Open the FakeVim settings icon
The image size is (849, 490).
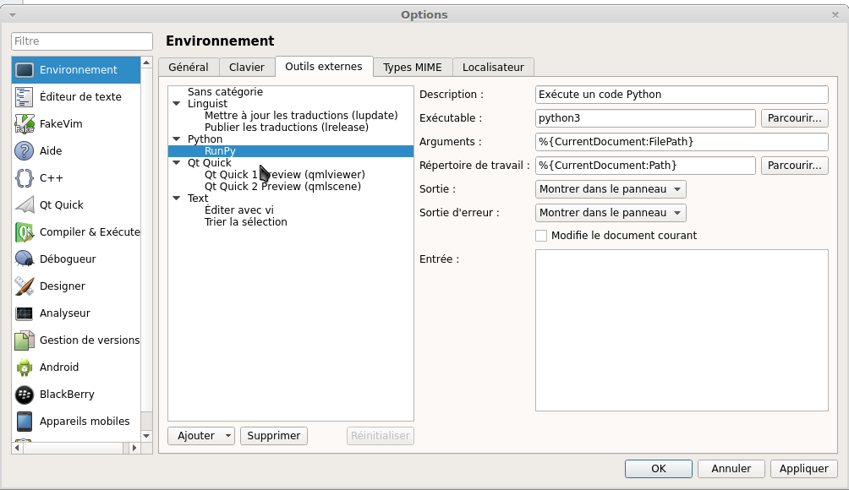click(24, 124)
